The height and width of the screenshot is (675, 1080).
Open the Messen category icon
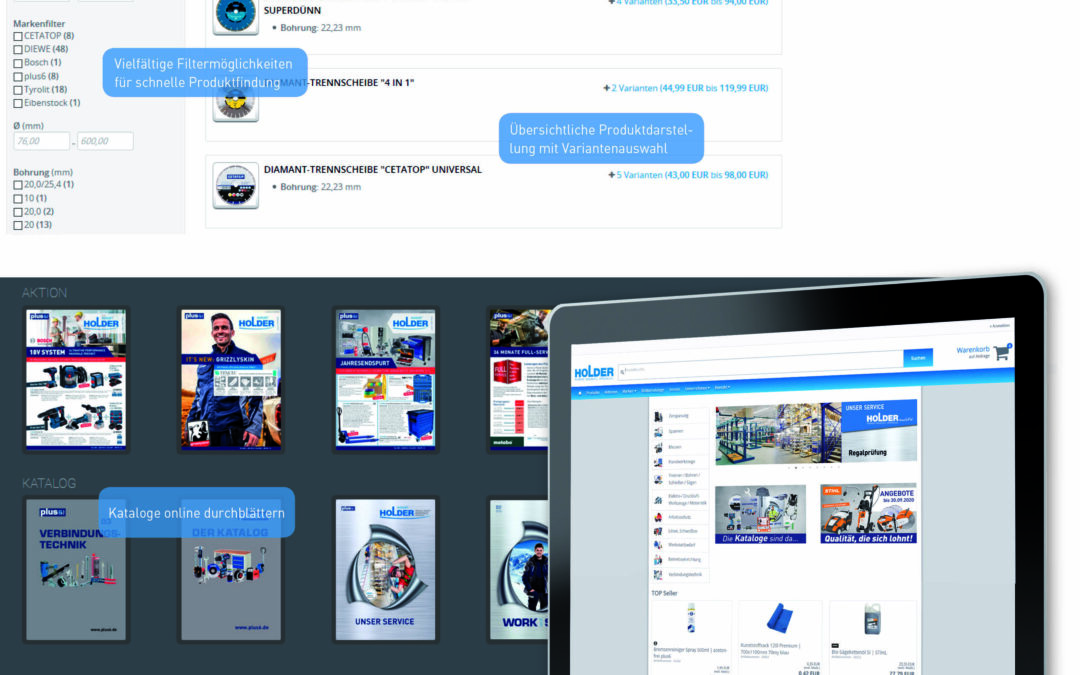[x=658, y=448]
